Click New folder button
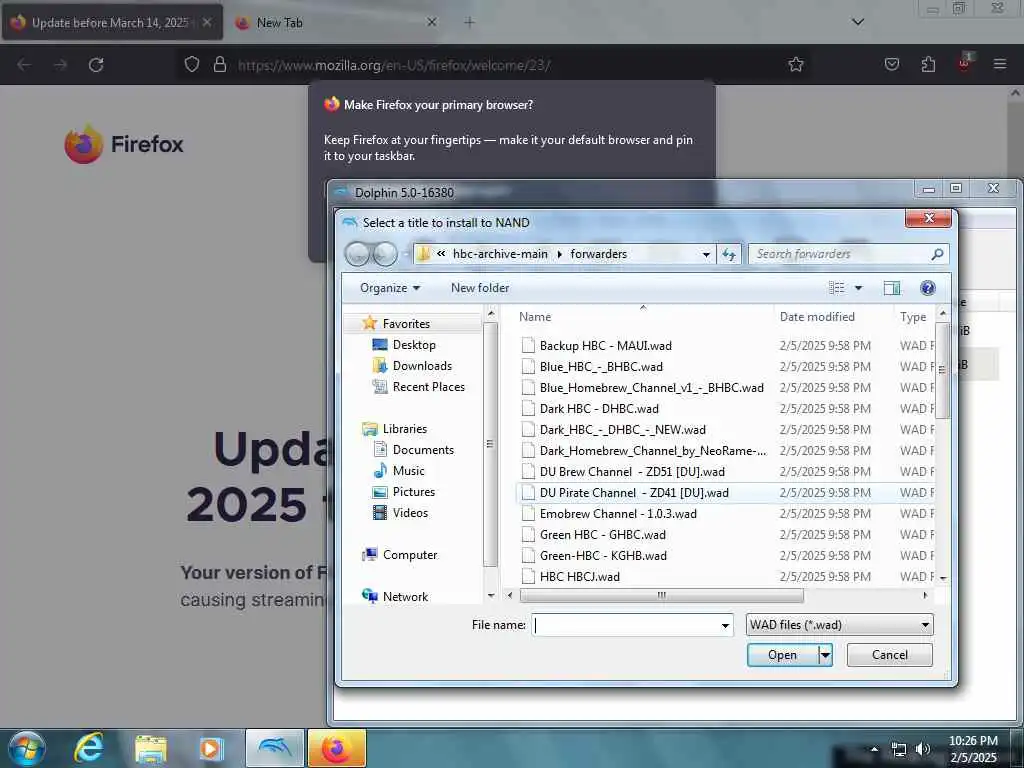 point(479,288)
